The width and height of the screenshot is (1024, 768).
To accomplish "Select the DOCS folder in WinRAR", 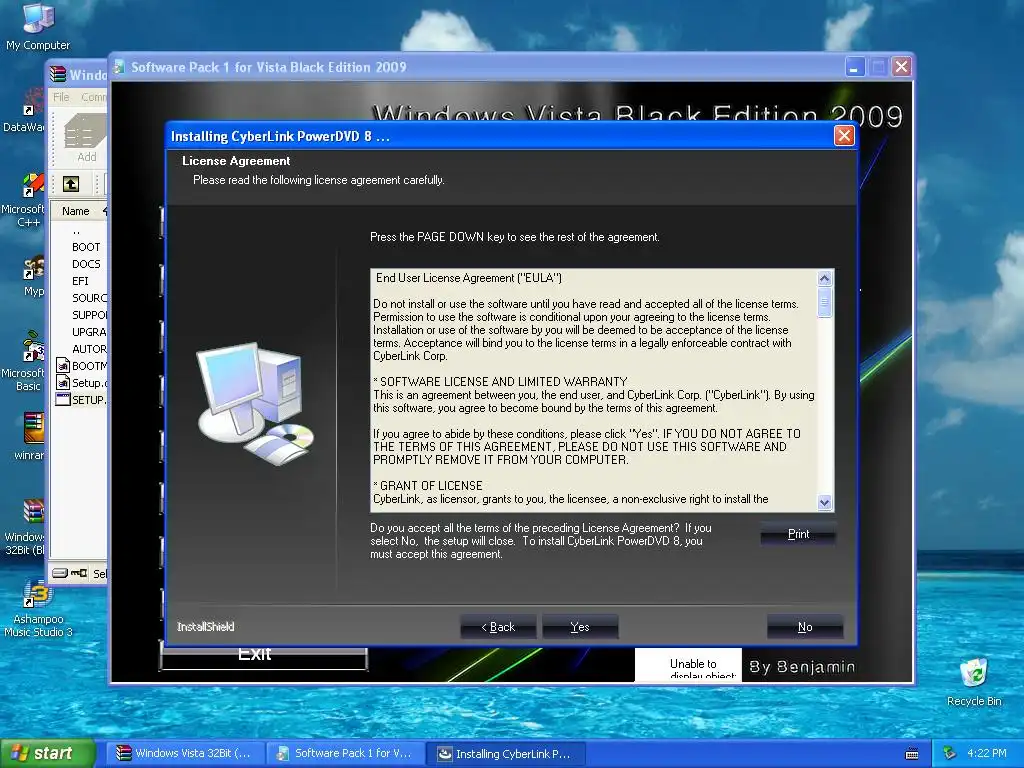I will click(86, 264).
